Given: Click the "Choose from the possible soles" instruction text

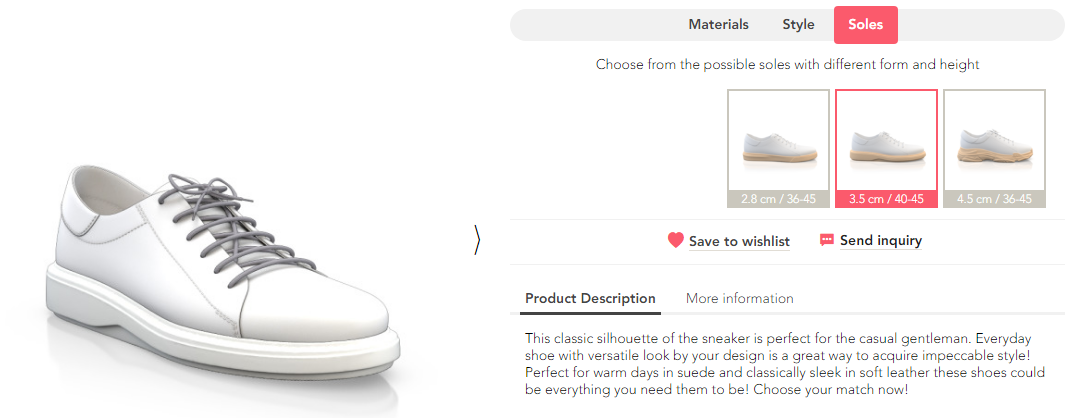Looking at the screenshot, I should 787,64.
